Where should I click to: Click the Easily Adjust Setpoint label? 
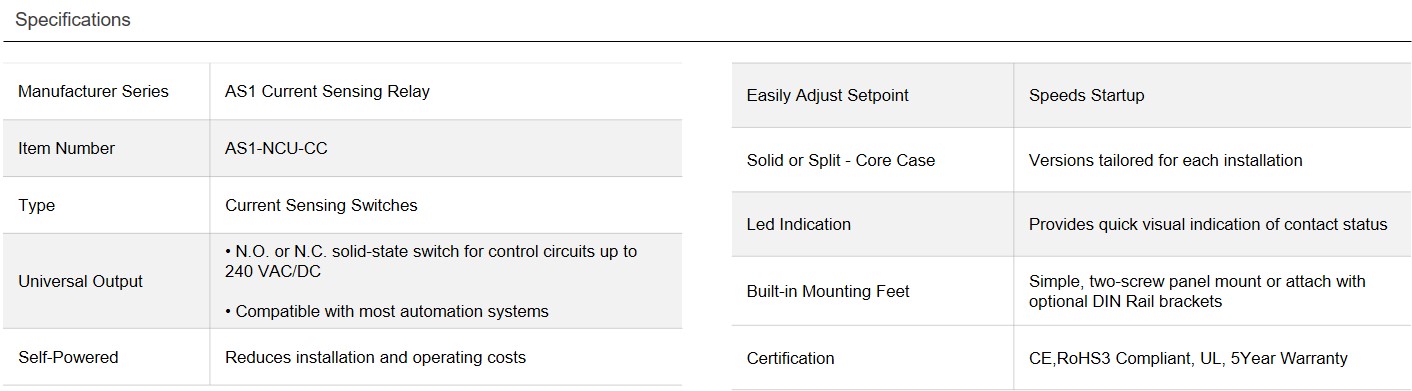pyautogui.click(x=828, y=95)
